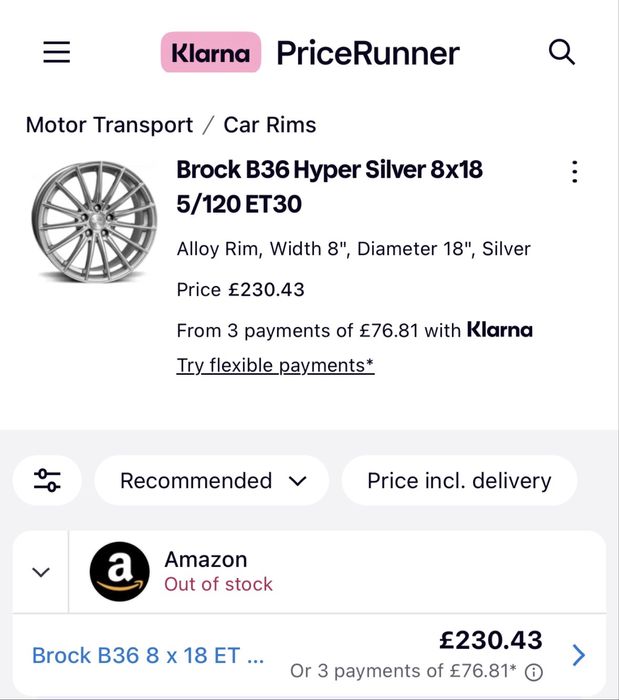Viewport: 619px width, 700px height.
Task: Toggle the Price incl. delivery option
Action: (459, 480)
